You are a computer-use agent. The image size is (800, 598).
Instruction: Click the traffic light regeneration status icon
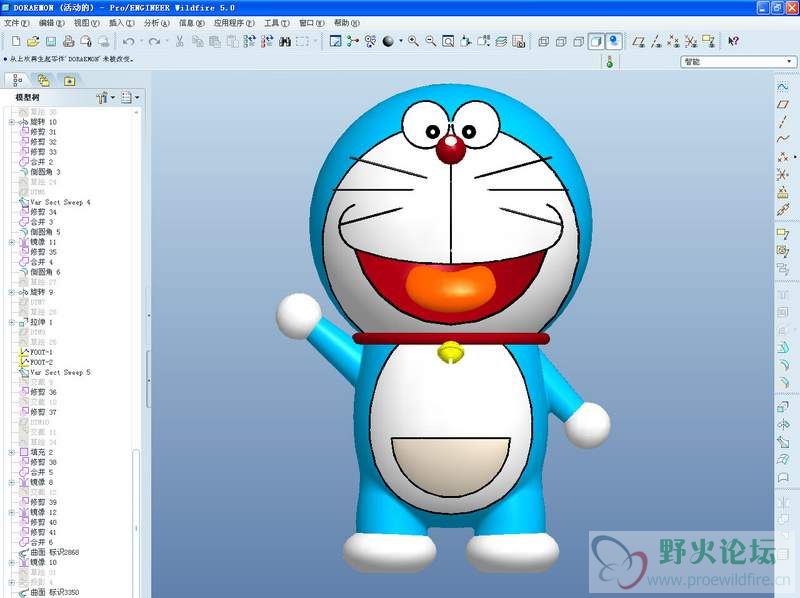tap(610, 62)
